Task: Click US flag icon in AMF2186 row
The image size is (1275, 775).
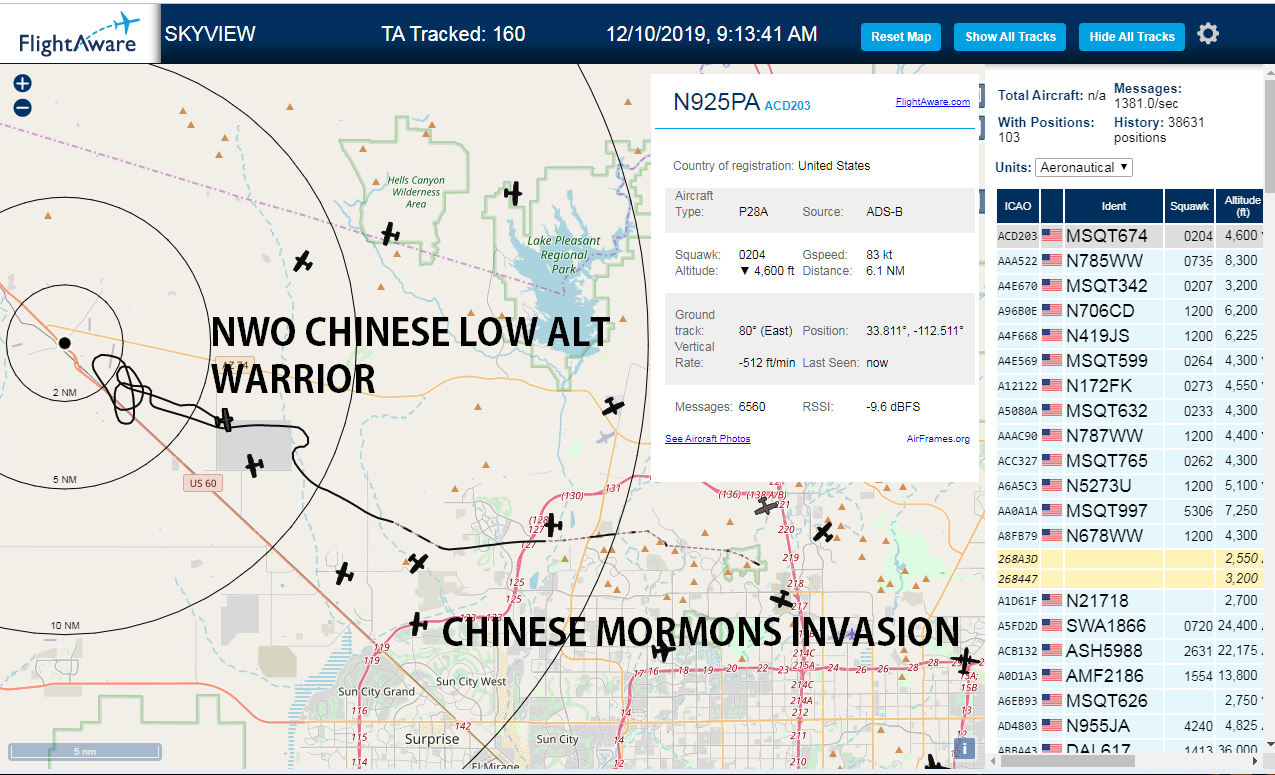Action: 1051,676
